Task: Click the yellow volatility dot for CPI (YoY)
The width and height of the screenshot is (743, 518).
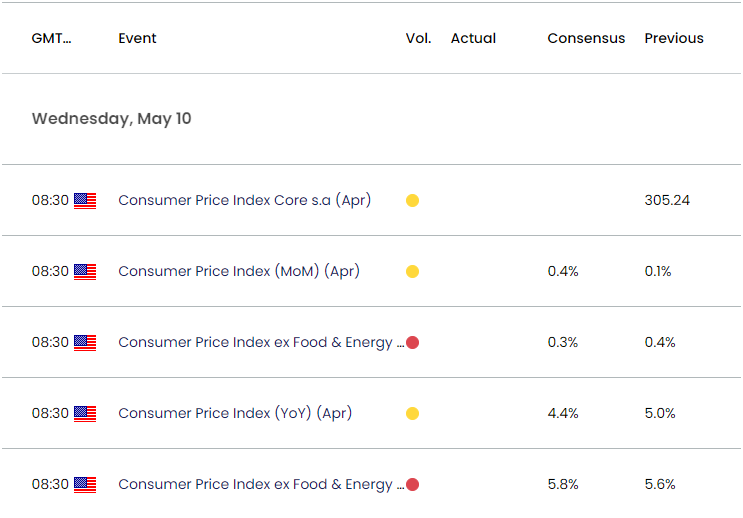Action: (x=412, y=414)
